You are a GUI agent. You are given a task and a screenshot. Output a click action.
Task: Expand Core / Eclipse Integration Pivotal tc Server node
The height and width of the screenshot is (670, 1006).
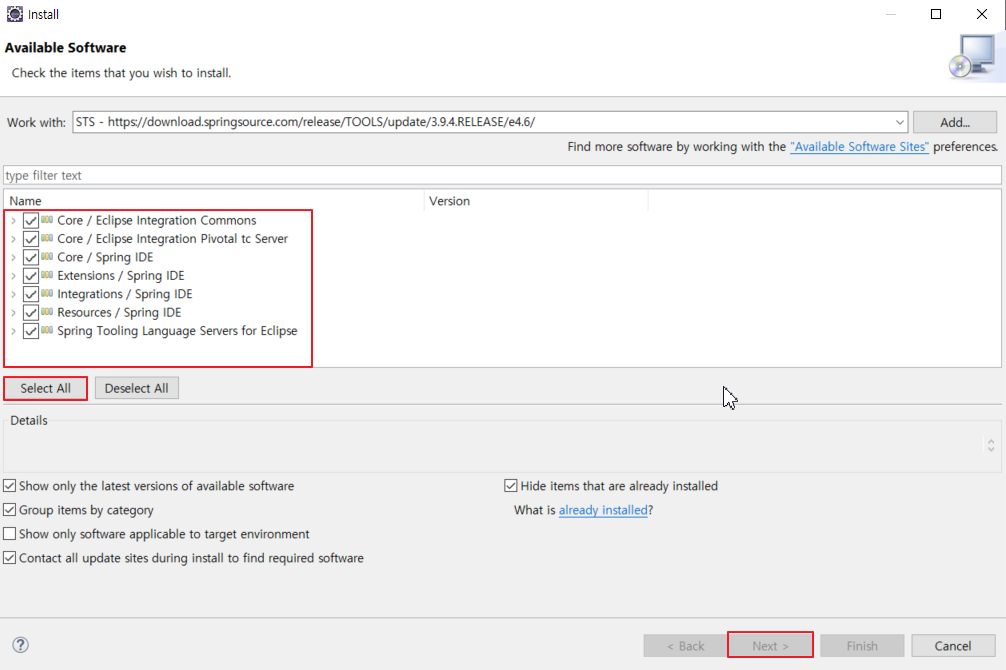point(13,239)
